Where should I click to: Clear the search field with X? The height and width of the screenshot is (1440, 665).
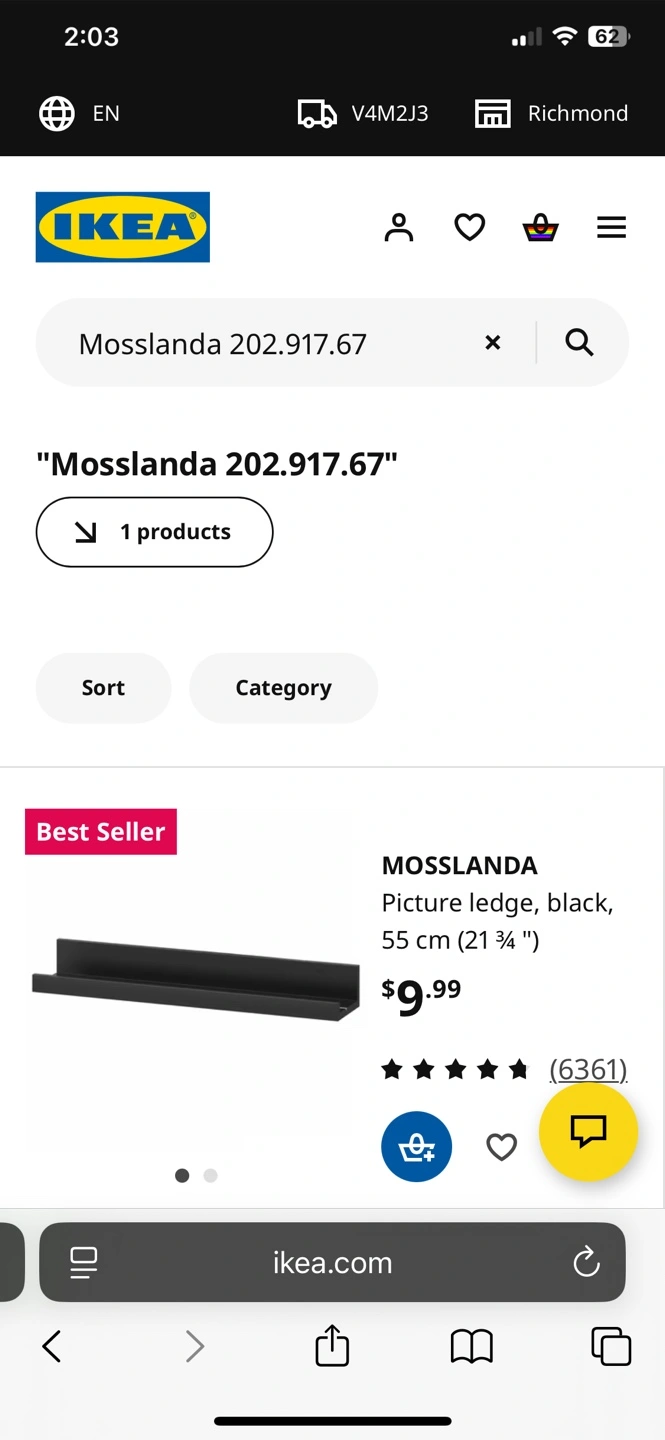coord(492,343)
